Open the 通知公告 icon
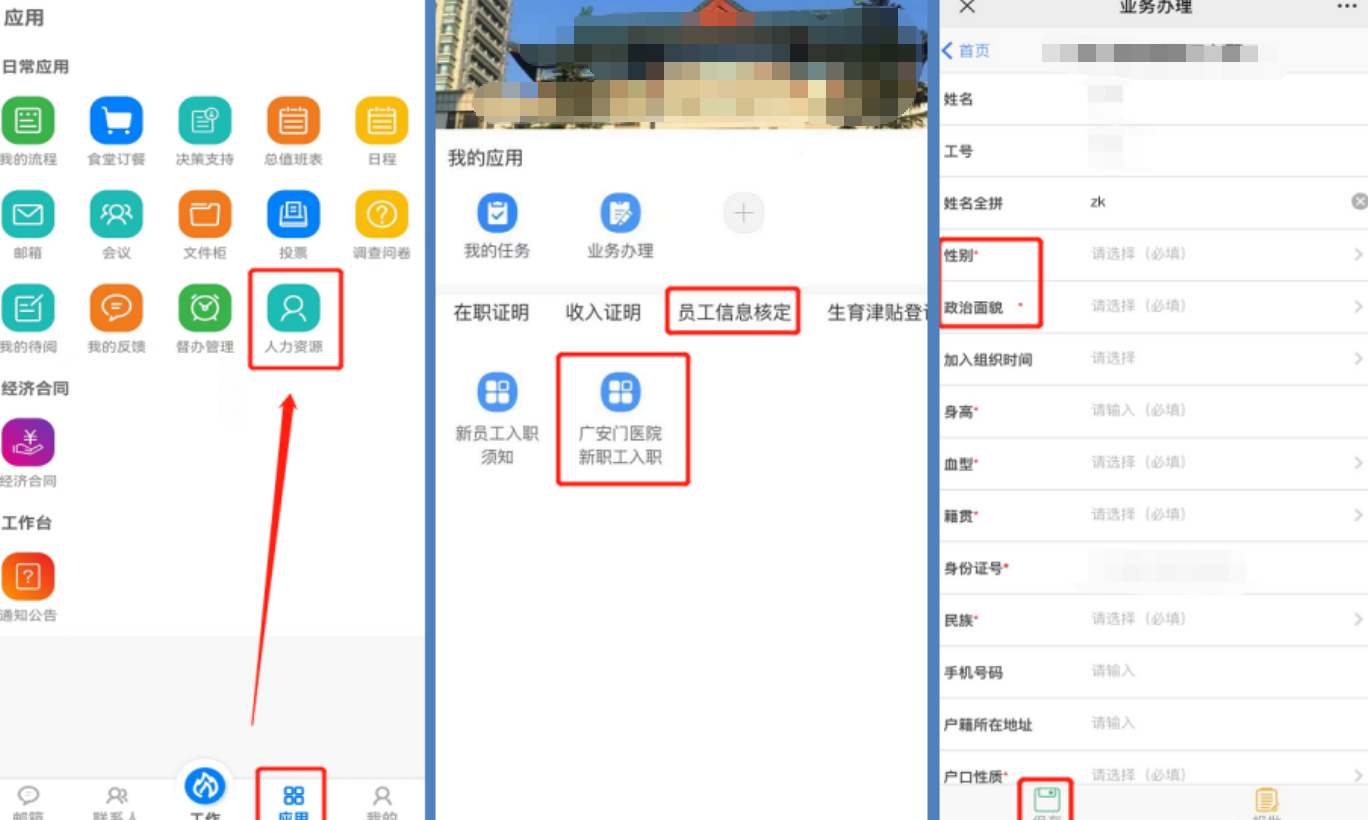The image size is (1368, 820). tap(29, 575)
